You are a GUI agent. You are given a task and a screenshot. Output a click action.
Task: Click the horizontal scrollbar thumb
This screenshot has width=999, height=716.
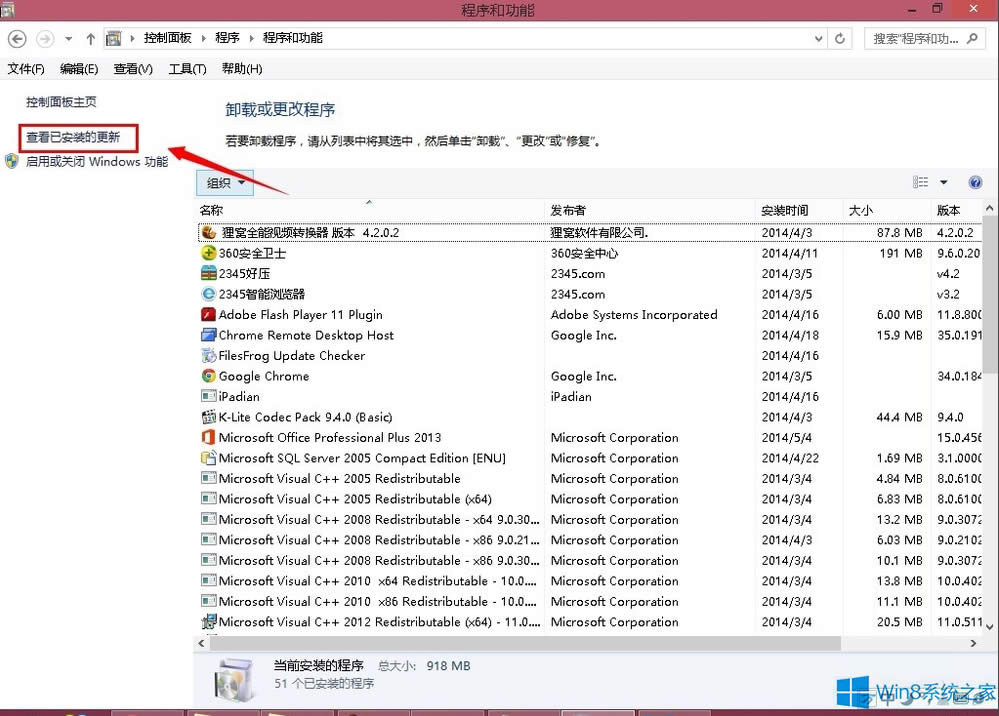click(x=525, y=643)
